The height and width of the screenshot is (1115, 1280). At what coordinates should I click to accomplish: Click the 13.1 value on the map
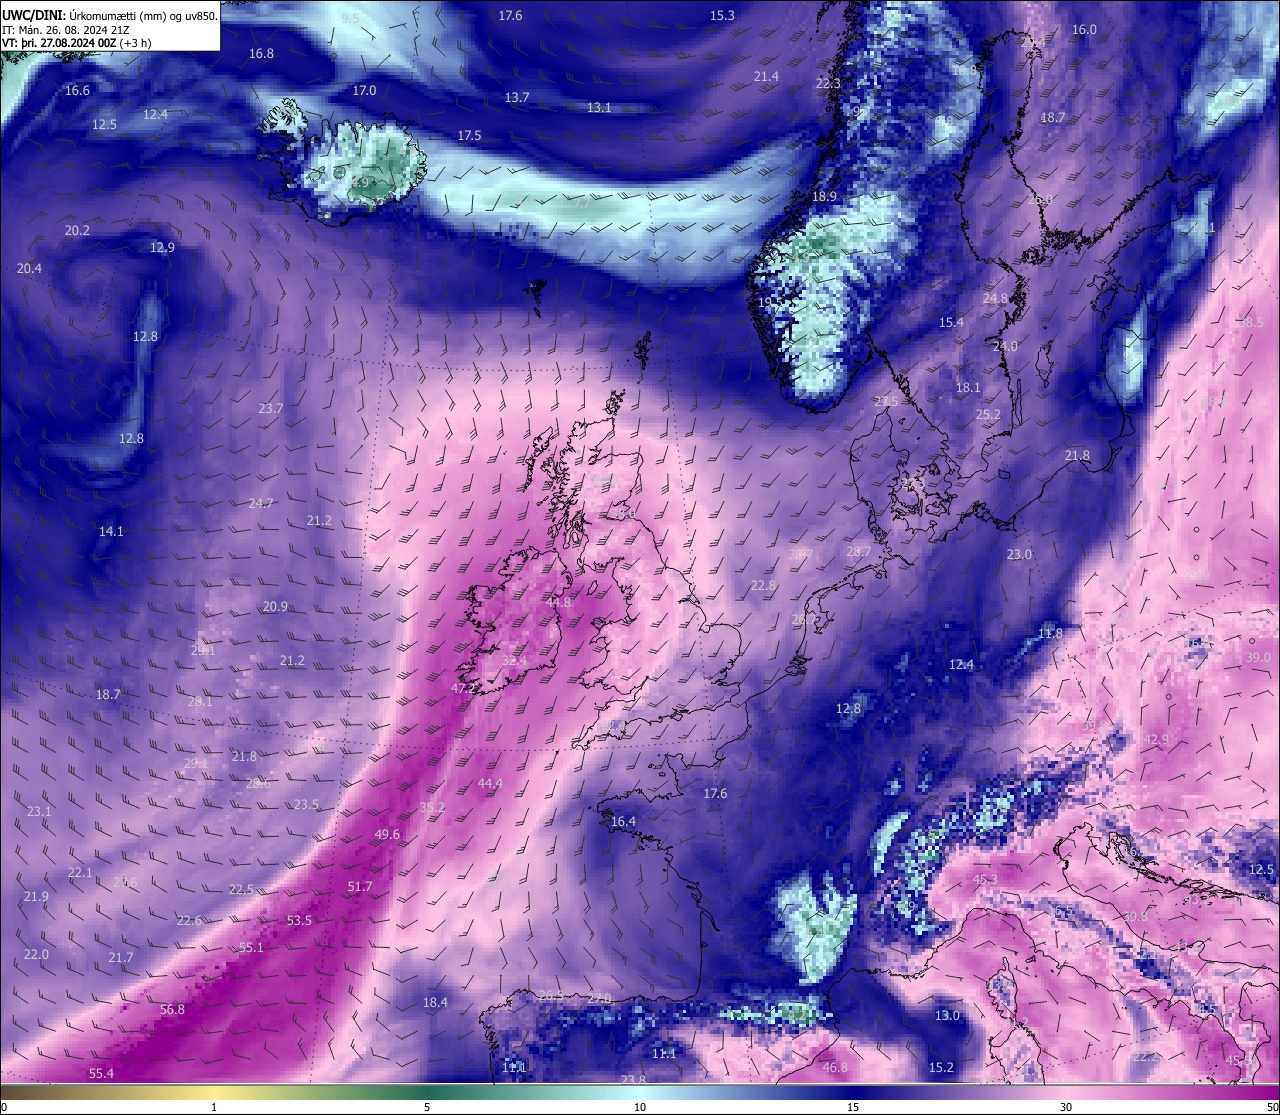tap(599, 107)
